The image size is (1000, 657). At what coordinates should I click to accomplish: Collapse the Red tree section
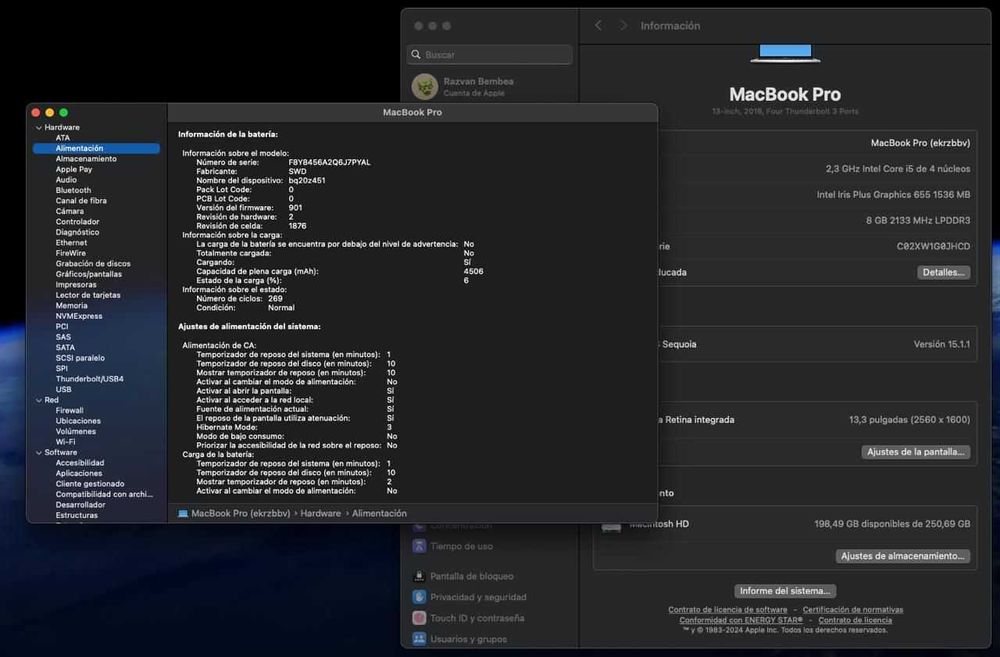[x=39, y=400]
